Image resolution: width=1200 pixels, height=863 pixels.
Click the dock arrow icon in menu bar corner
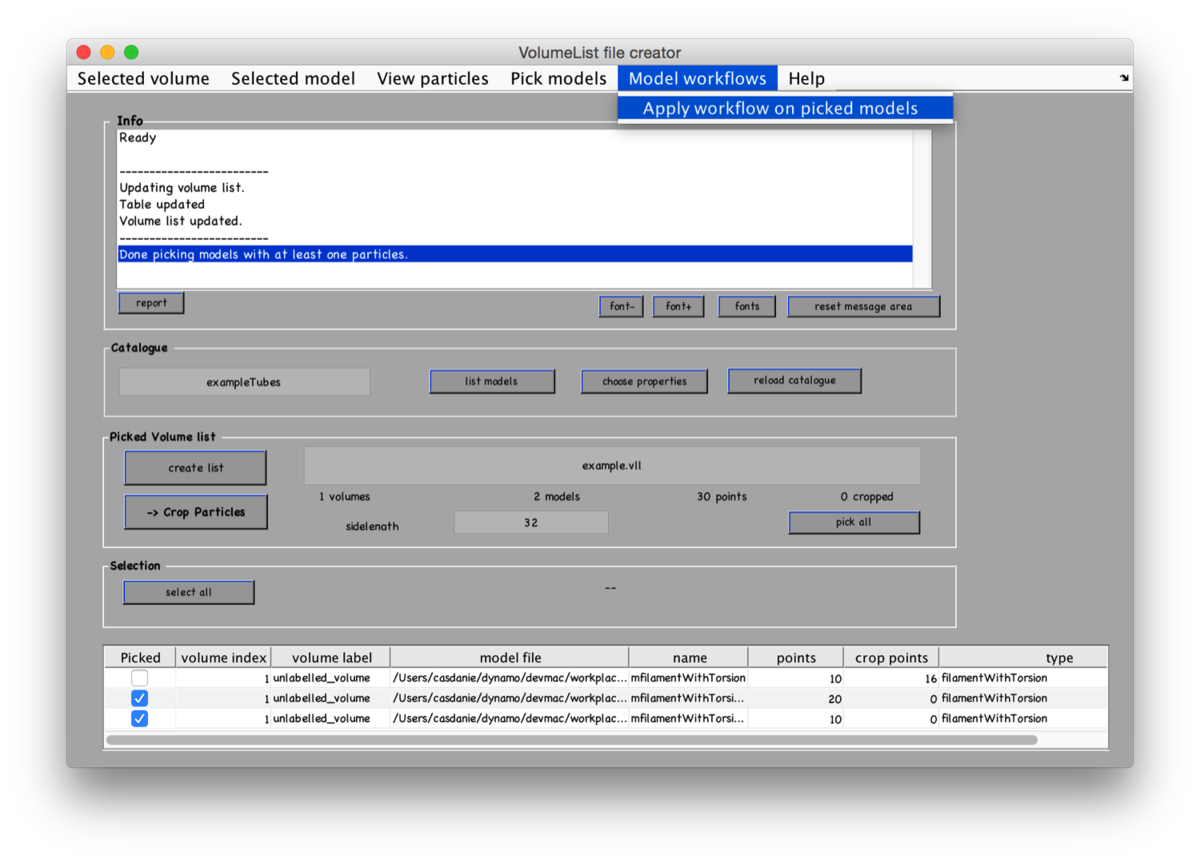(x=1124, y=78)
